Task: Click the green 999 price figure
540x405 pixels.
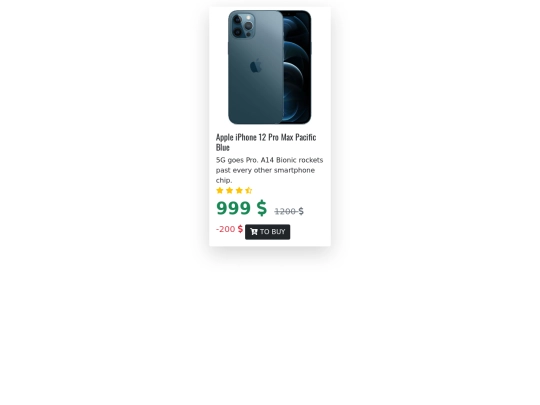Action: coord(233,208)
